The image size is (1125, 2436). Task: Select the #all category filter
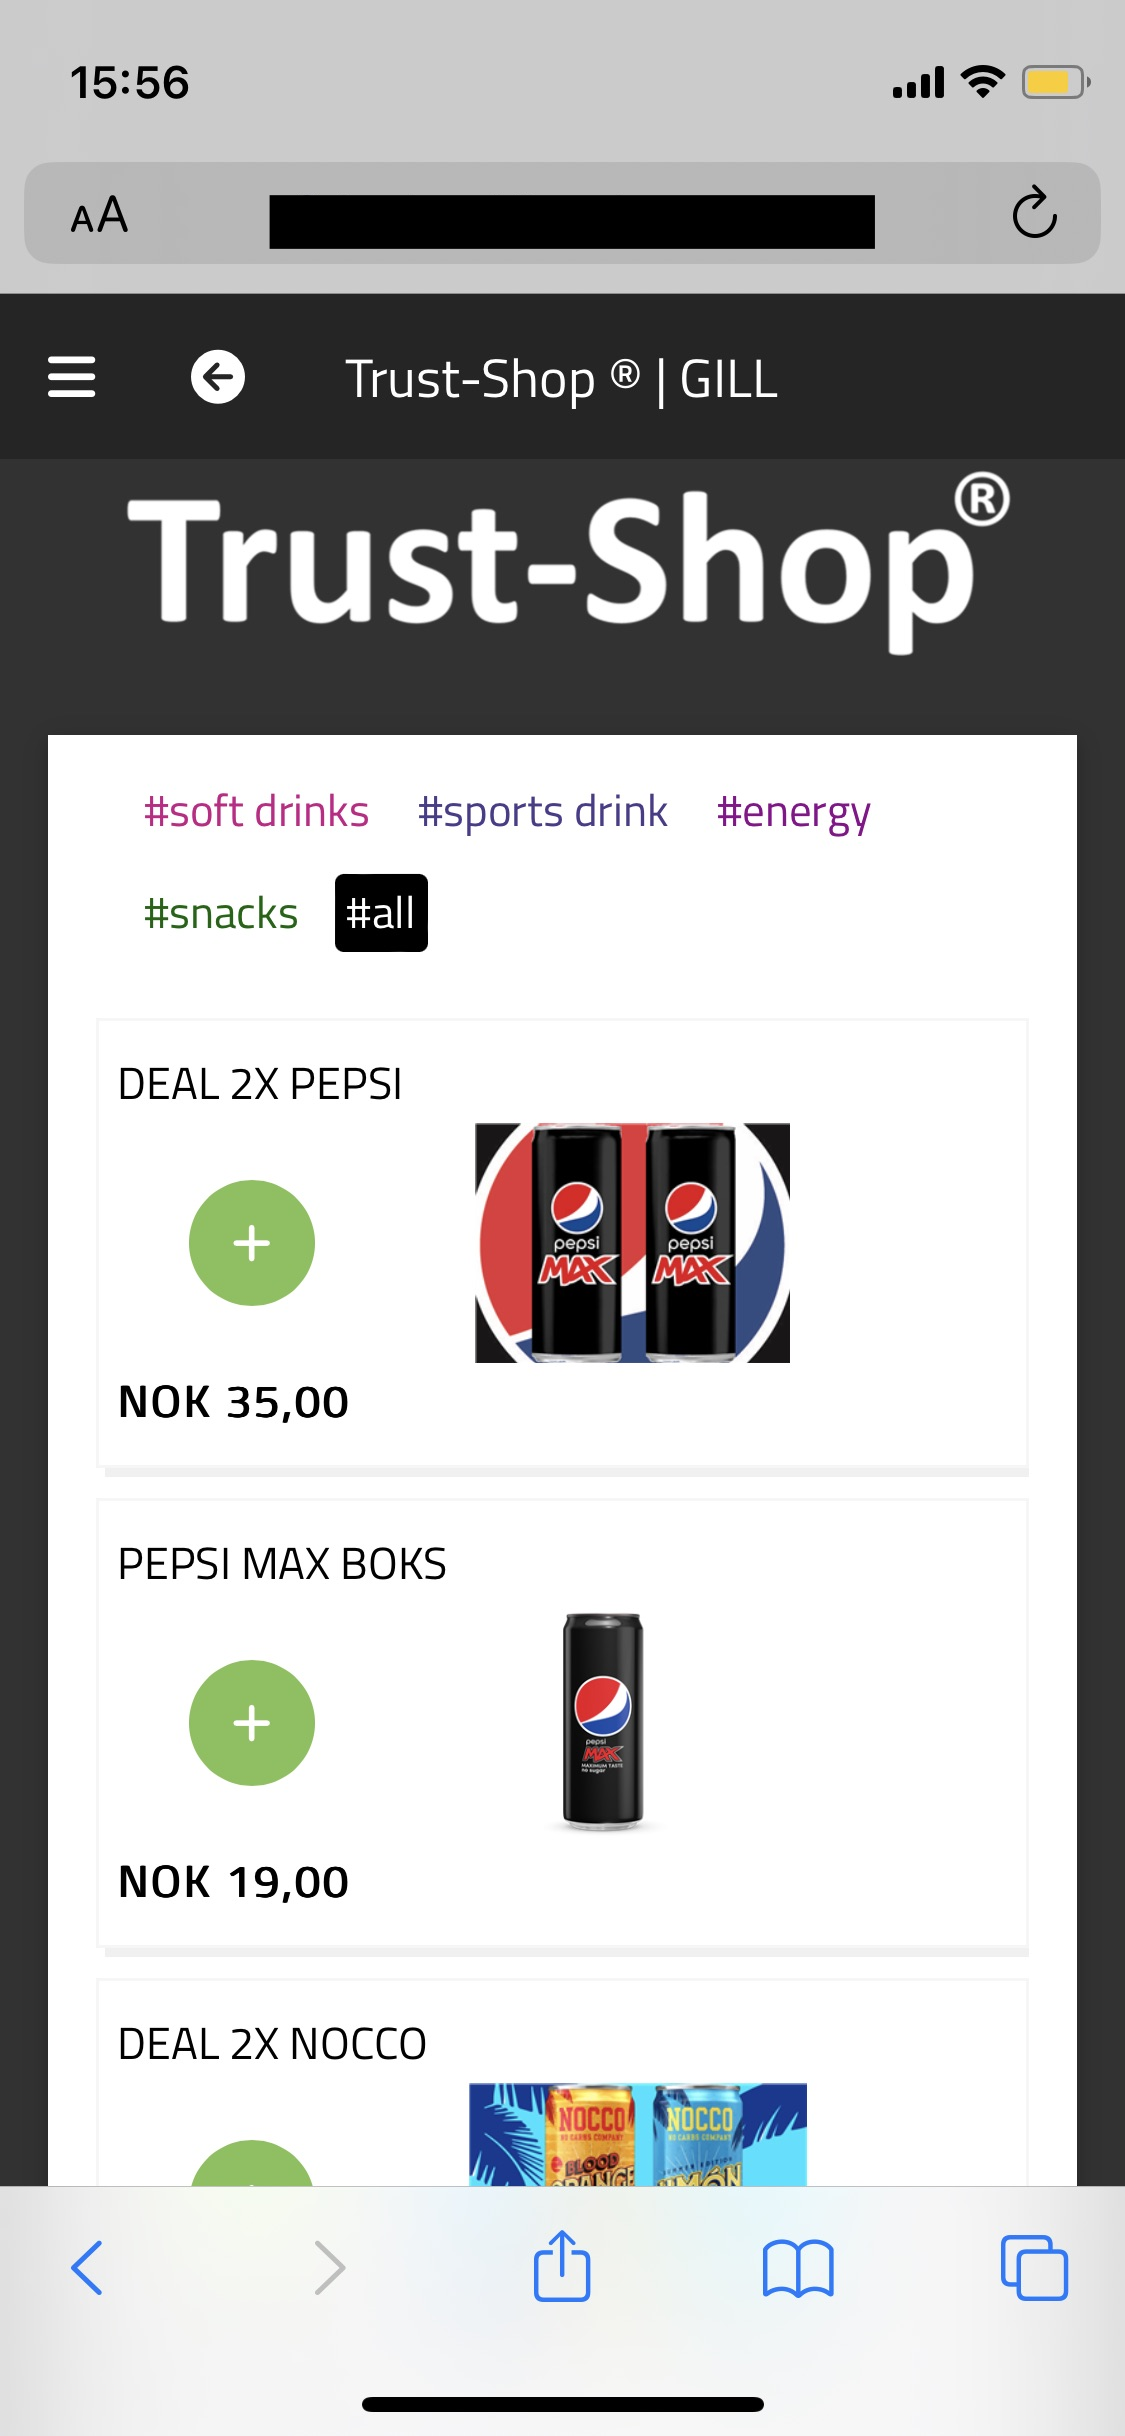pos(381,913)
